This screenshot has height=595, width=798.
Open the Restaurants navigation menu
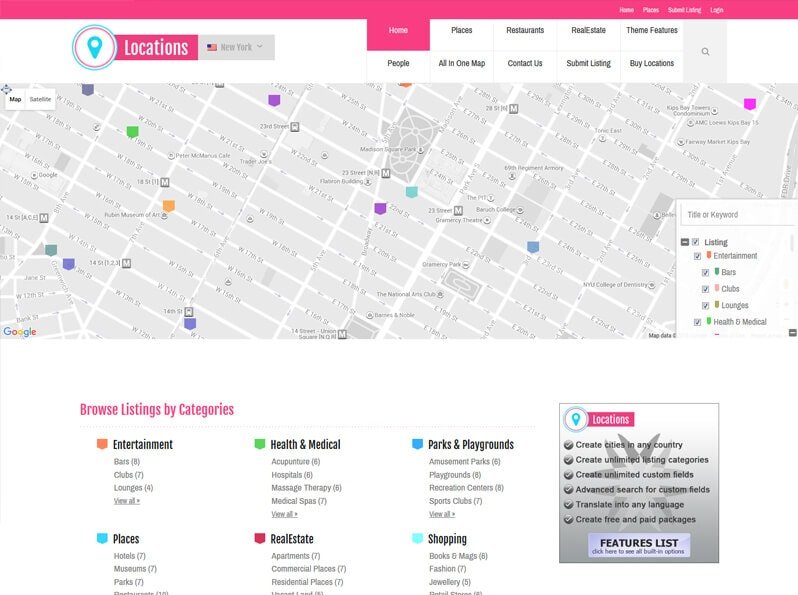point(525,31)
